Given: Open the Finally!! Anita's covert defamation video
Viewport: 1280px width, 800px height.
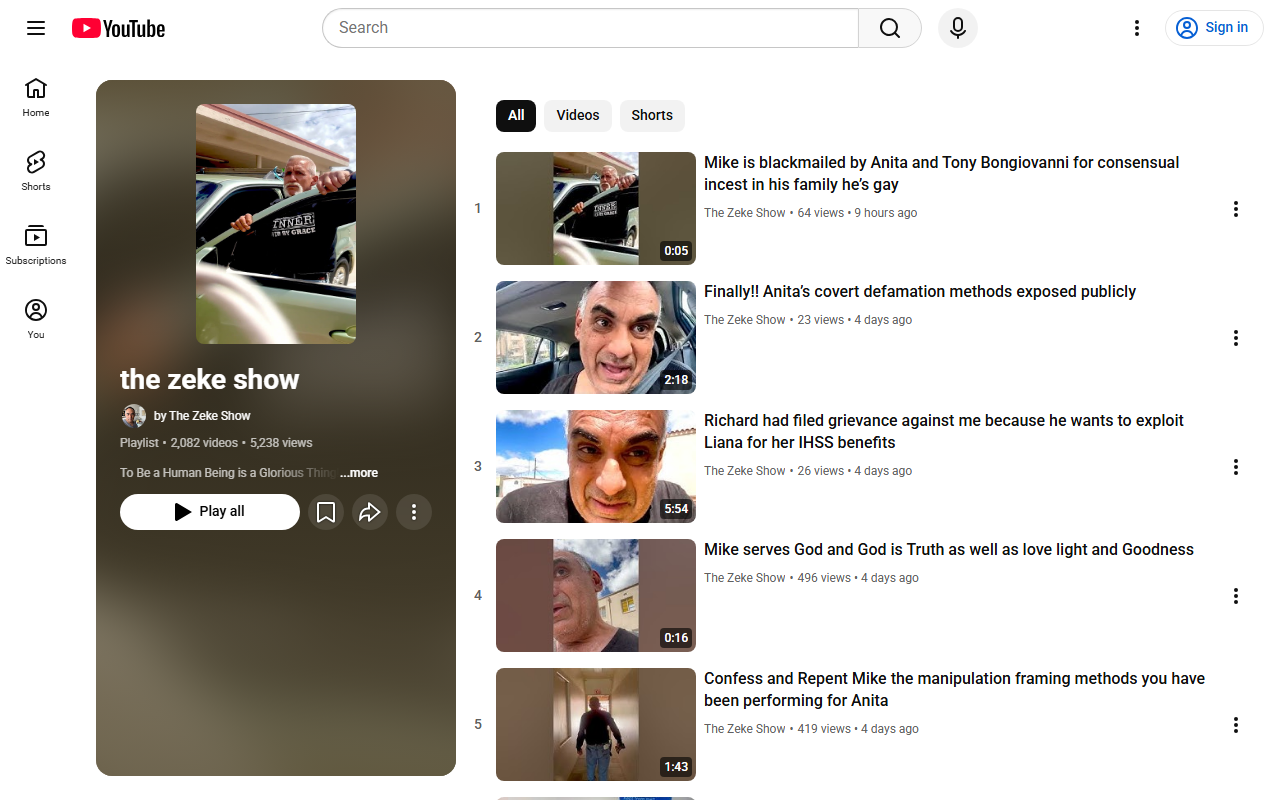Looking at the screenshot, I should pos(920,292).
